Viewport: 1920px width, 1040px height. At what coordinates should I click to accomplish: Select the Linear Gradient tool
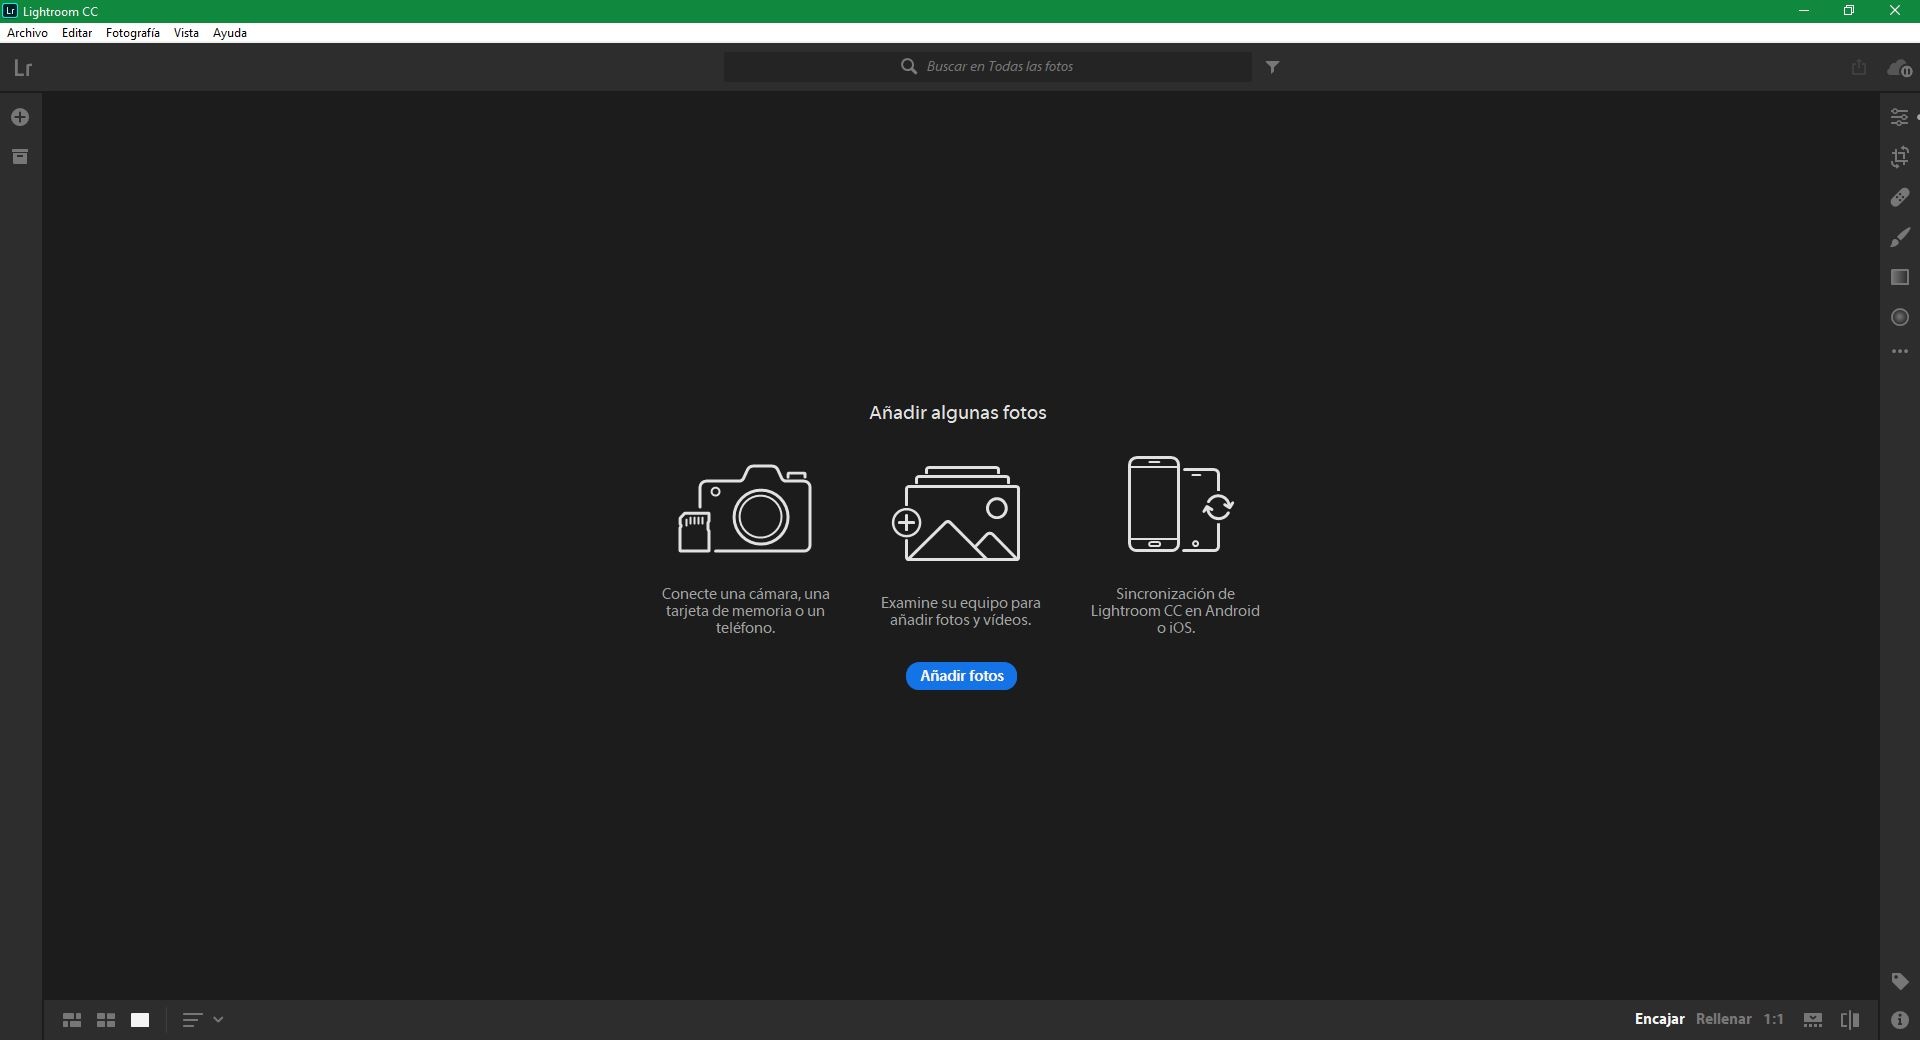(x=1900, y=277)
